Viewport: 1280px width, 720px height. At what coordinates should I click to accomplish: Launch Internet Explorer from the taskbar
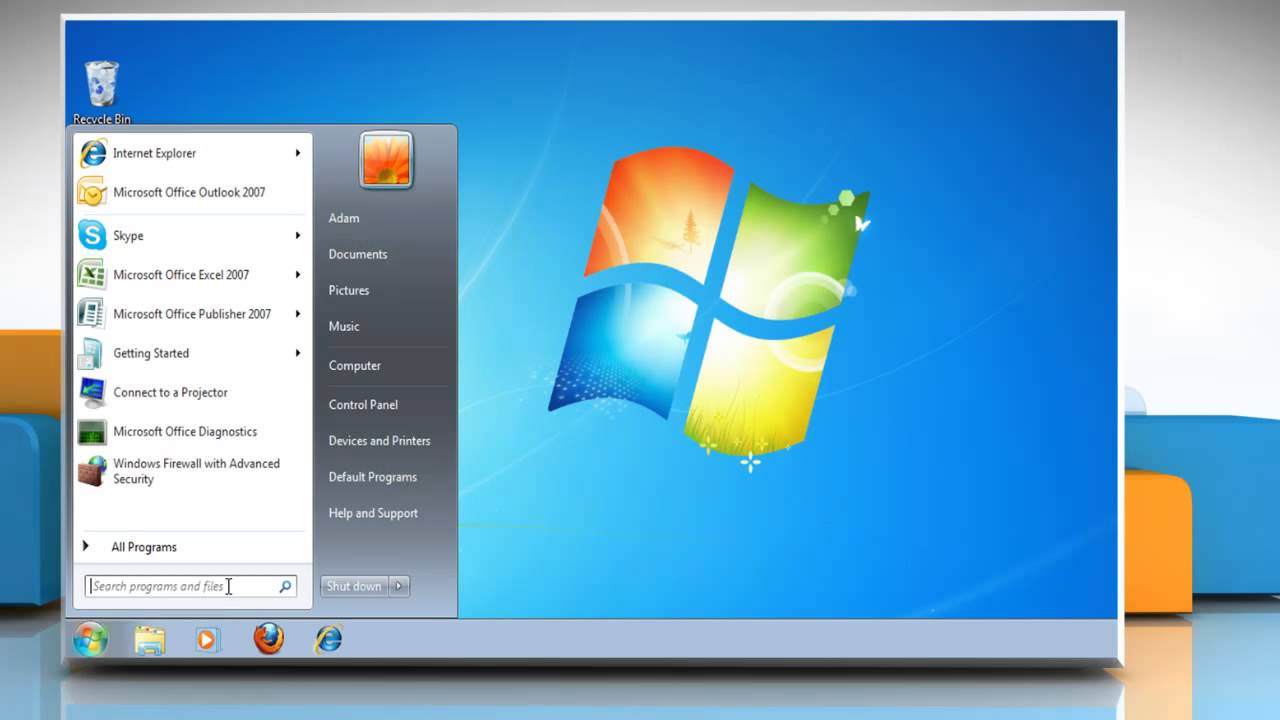tap(329, 638)
